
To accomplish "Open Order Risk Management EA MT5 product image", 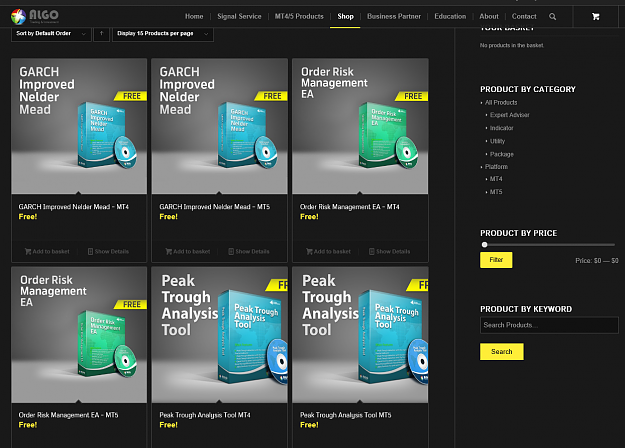I will [x=79, y=335].
